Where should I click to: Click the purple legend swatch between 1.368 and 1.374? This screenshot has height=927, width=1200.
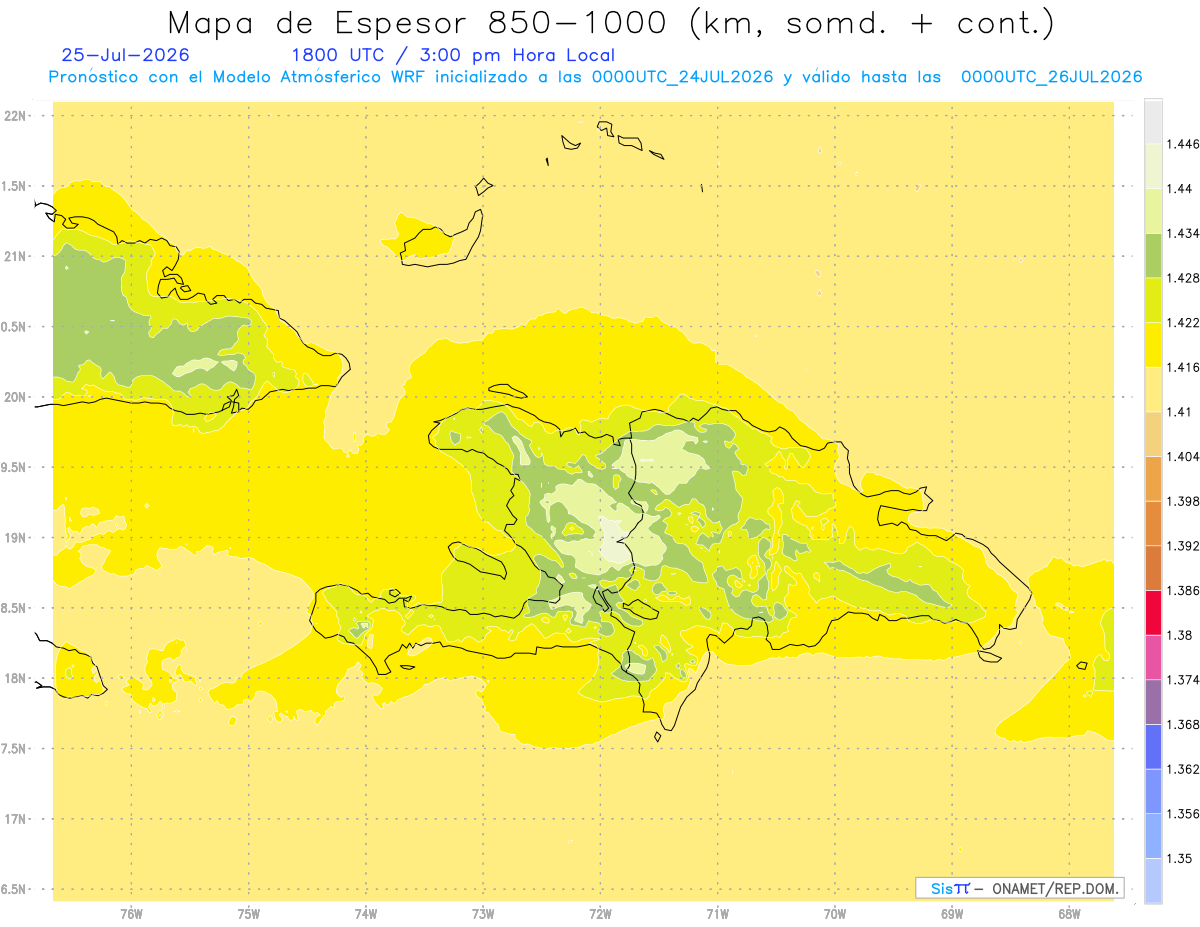point(1153,701)
